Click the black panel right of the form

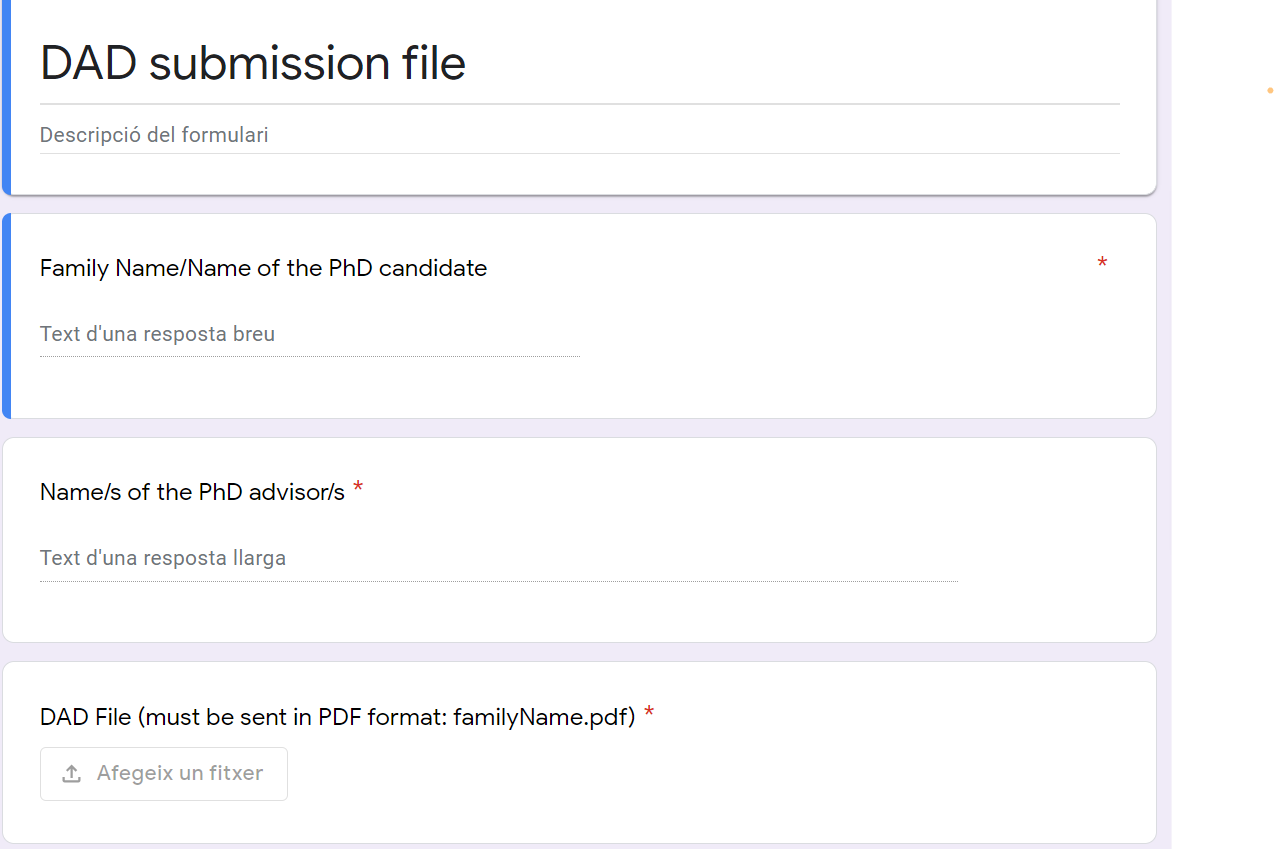[x=1220, y=450]
